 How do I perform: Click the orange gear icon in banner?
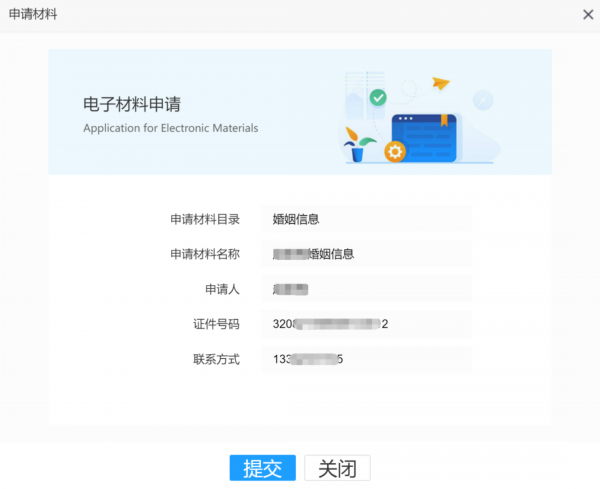pyautogui.click(x=395, y=152)
